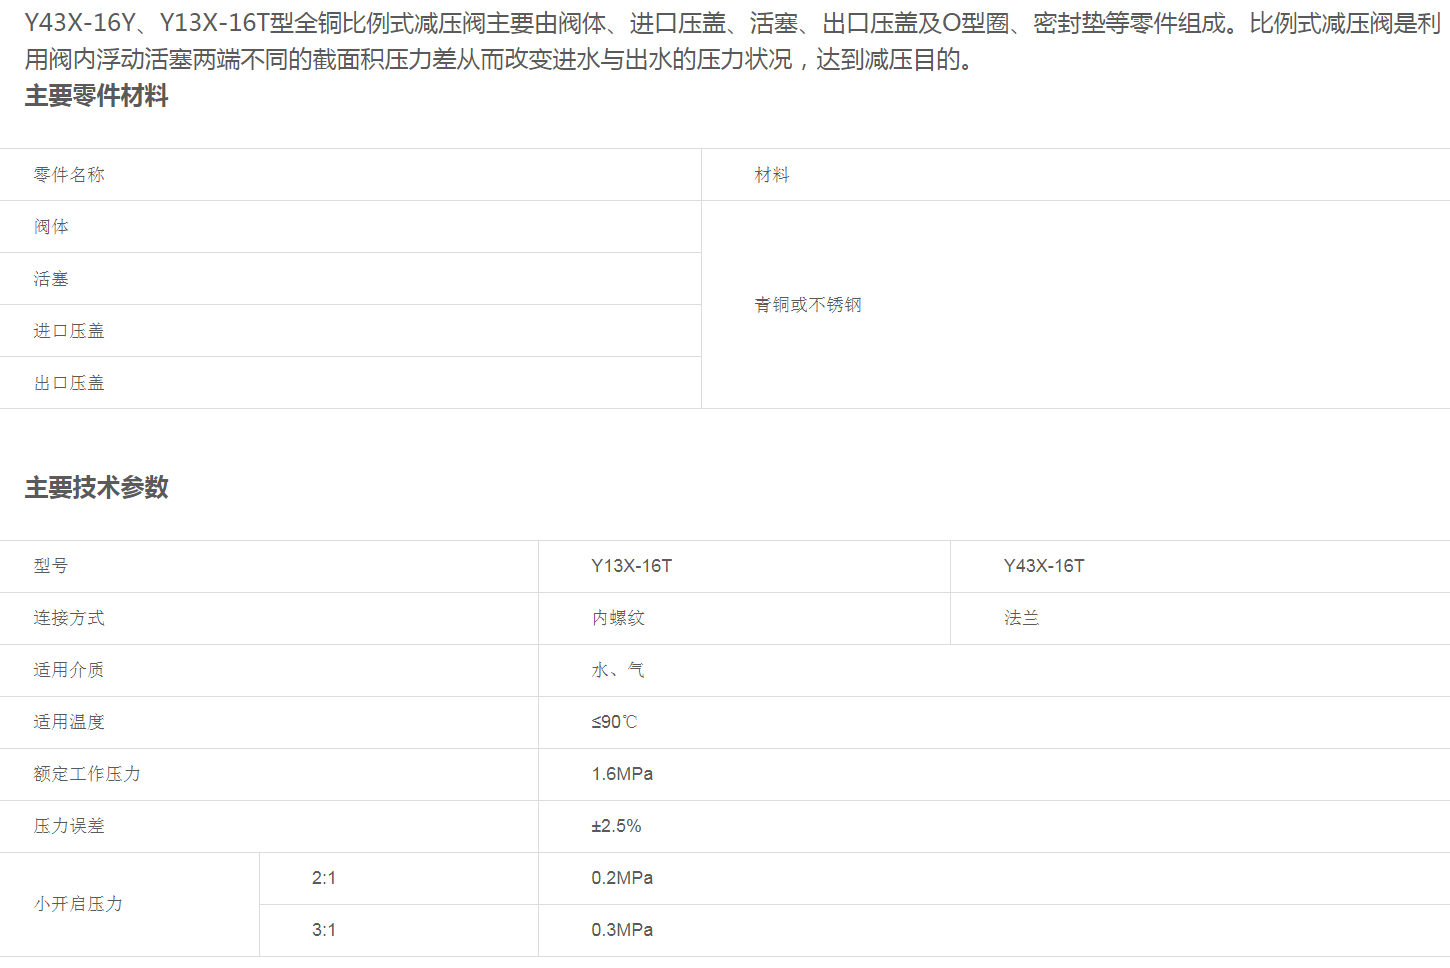Screen dimensions: 1450x968
Task: Click the 材料 column header
Action: pyautogui.click(x=772, y=175)
